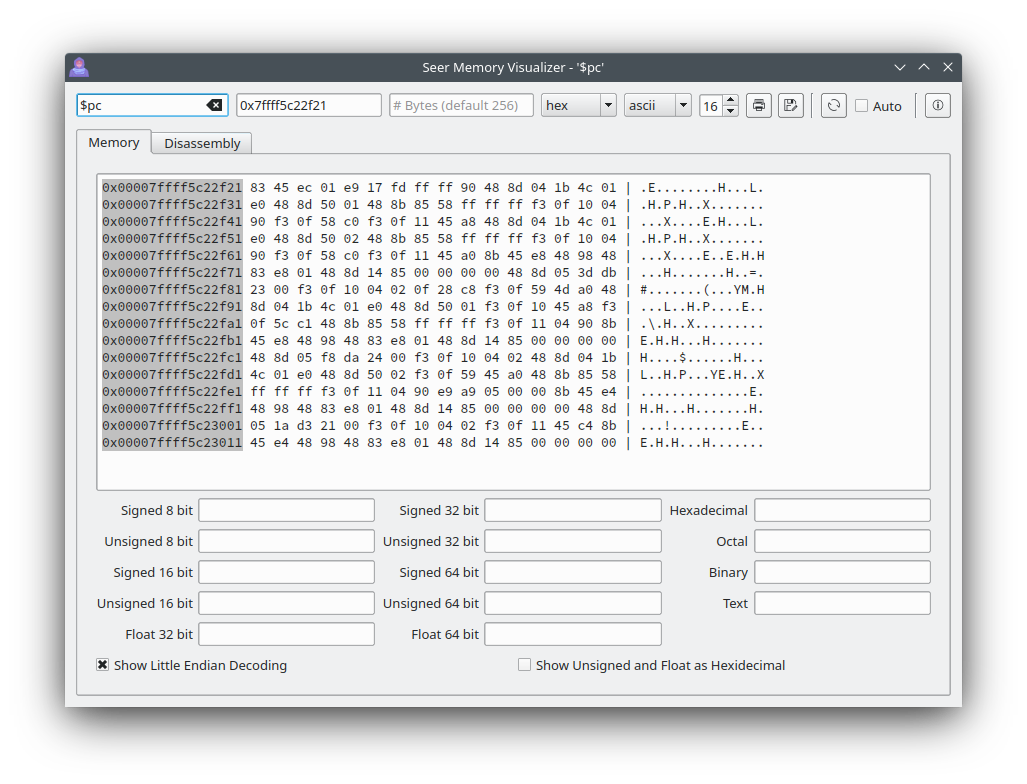This screenshot has width=1027, height=784.
Task: Click the Octal value field
Action: point(842,541)
